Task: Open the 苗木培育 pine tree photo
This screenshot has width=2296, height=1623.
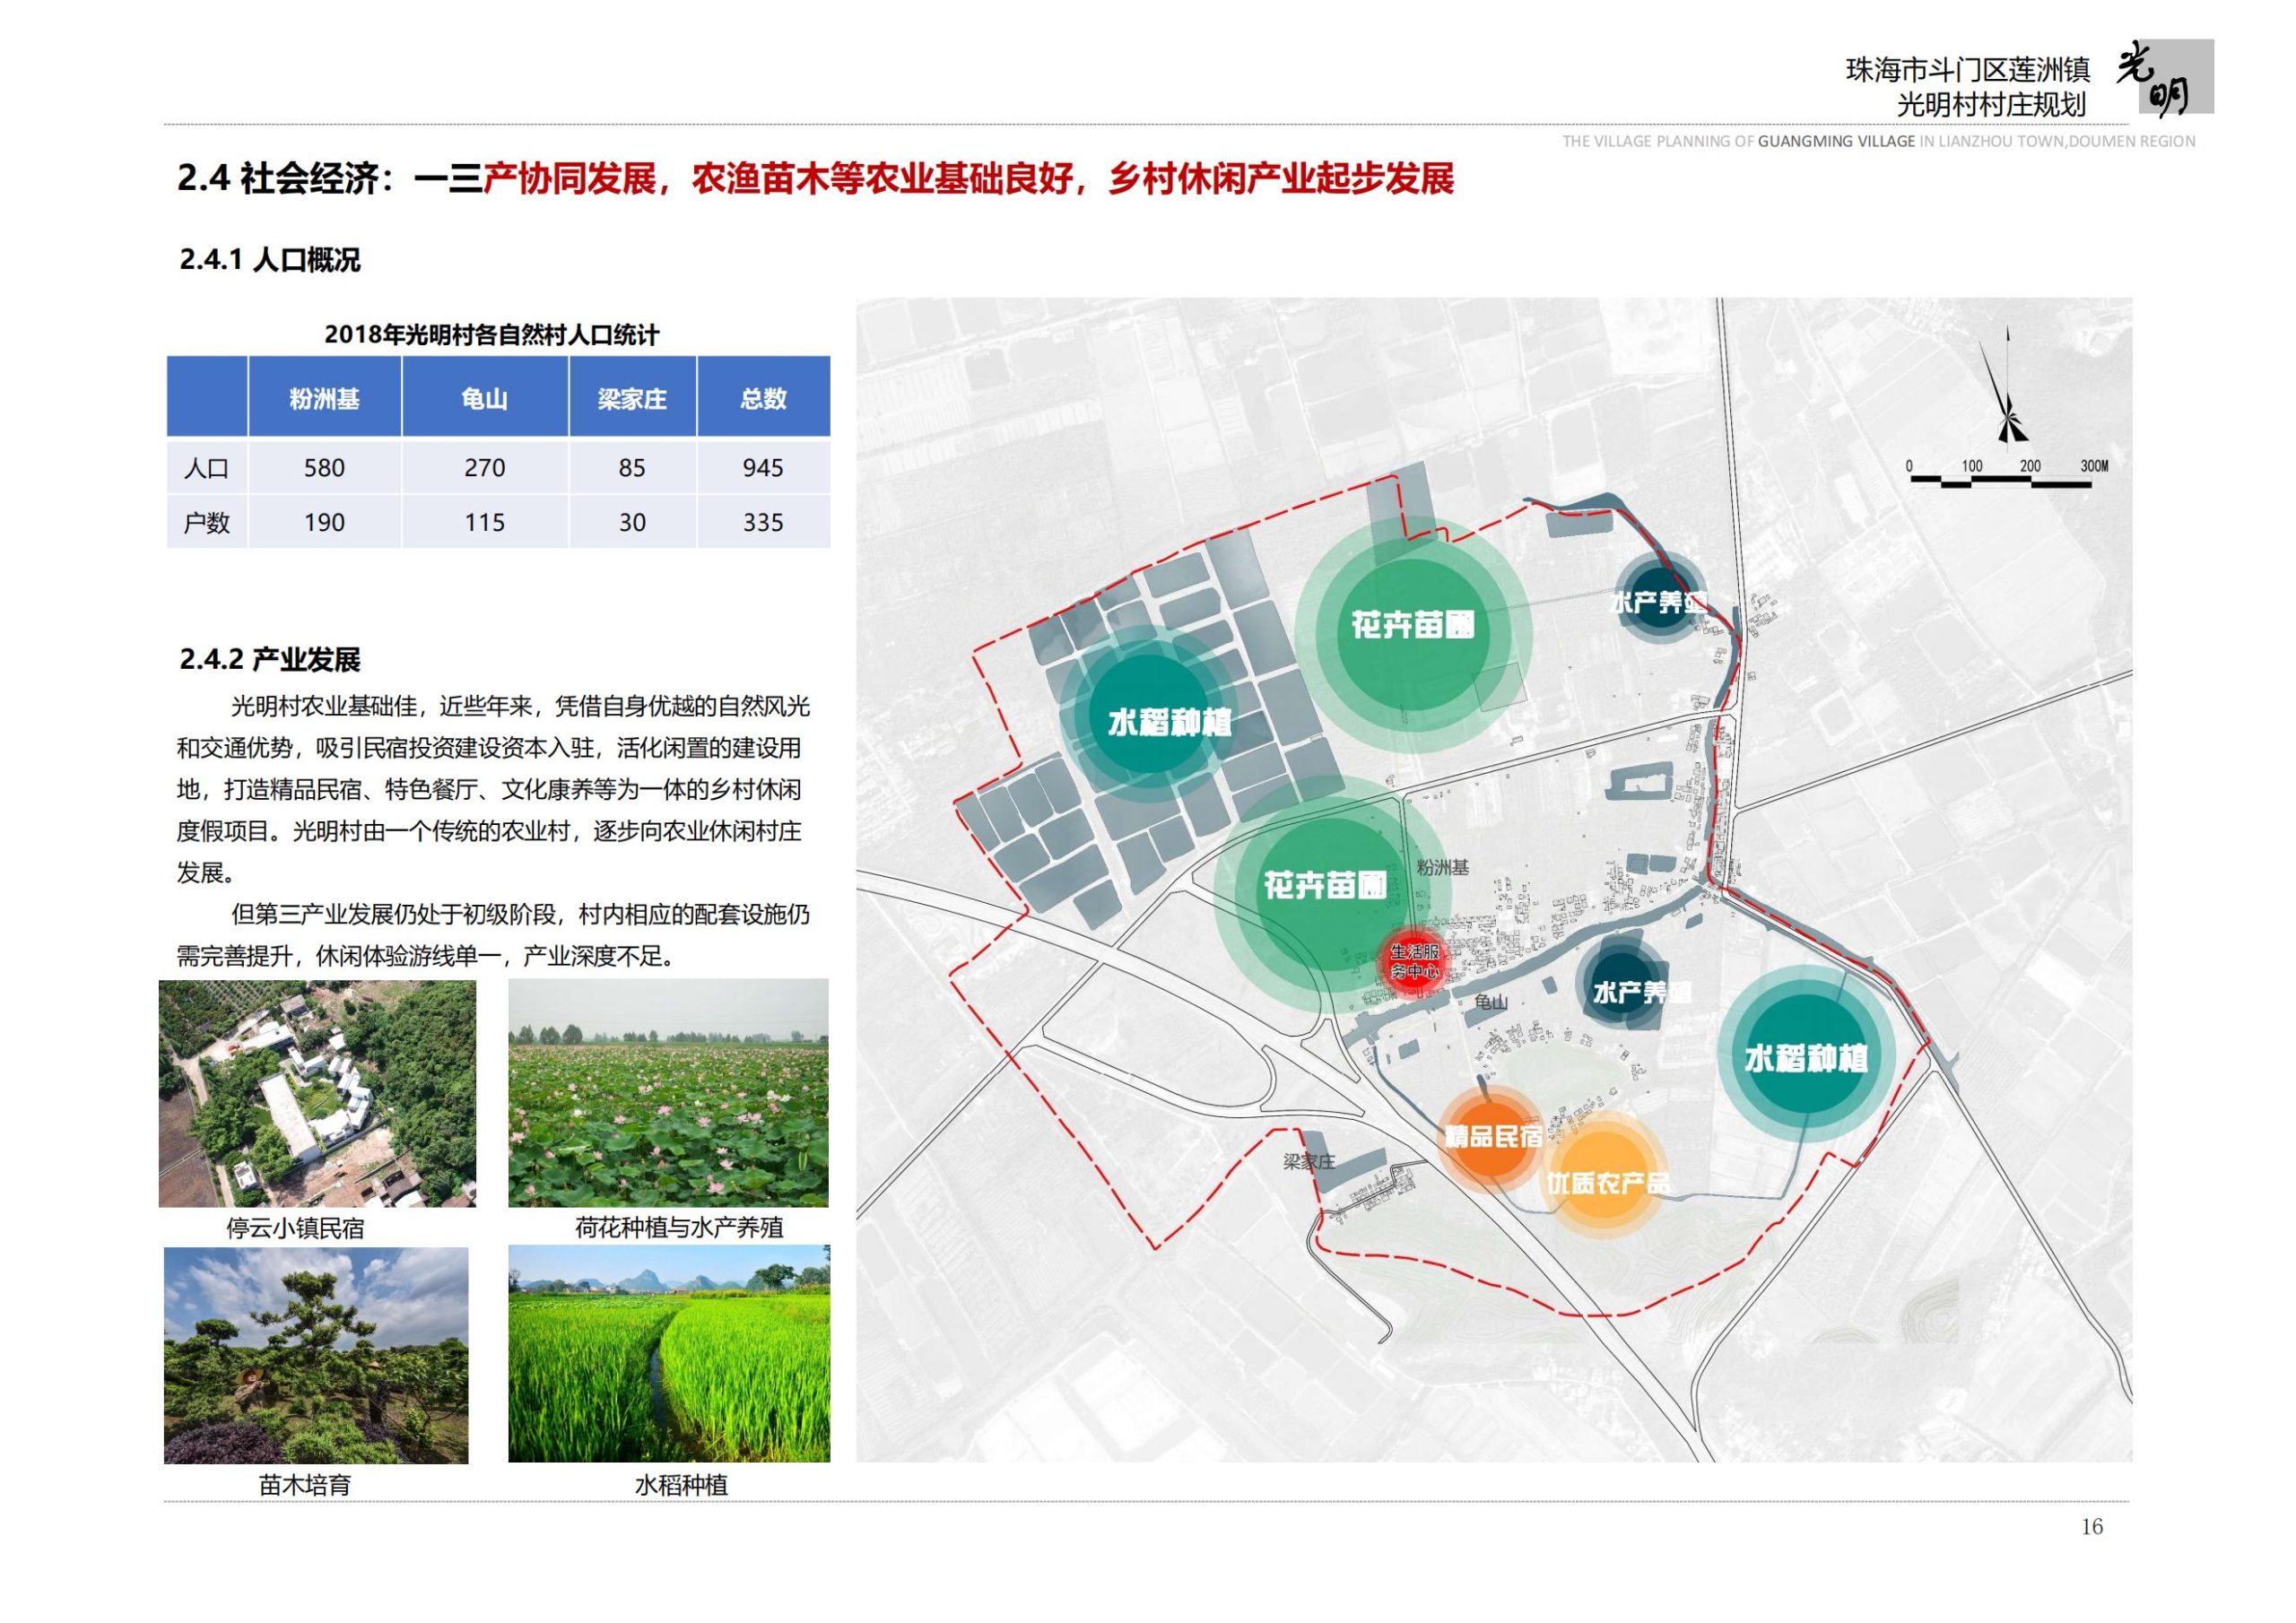Action: coord(316,1355)
